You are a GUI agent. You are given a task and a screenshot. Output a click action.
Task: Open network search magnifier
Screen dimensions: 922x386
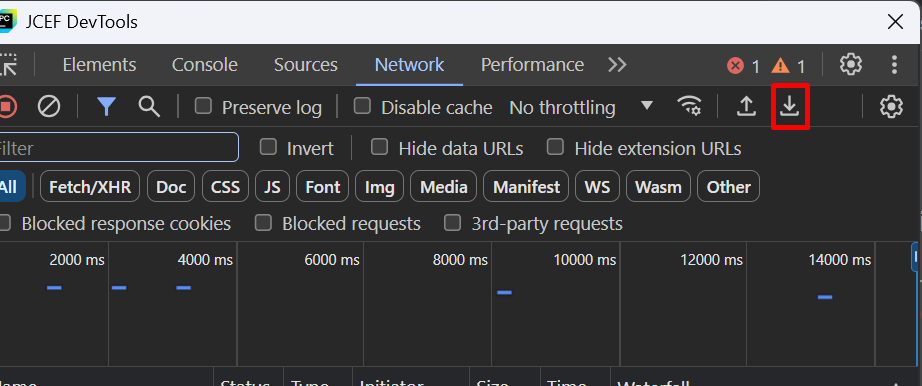tap(149, 107)
